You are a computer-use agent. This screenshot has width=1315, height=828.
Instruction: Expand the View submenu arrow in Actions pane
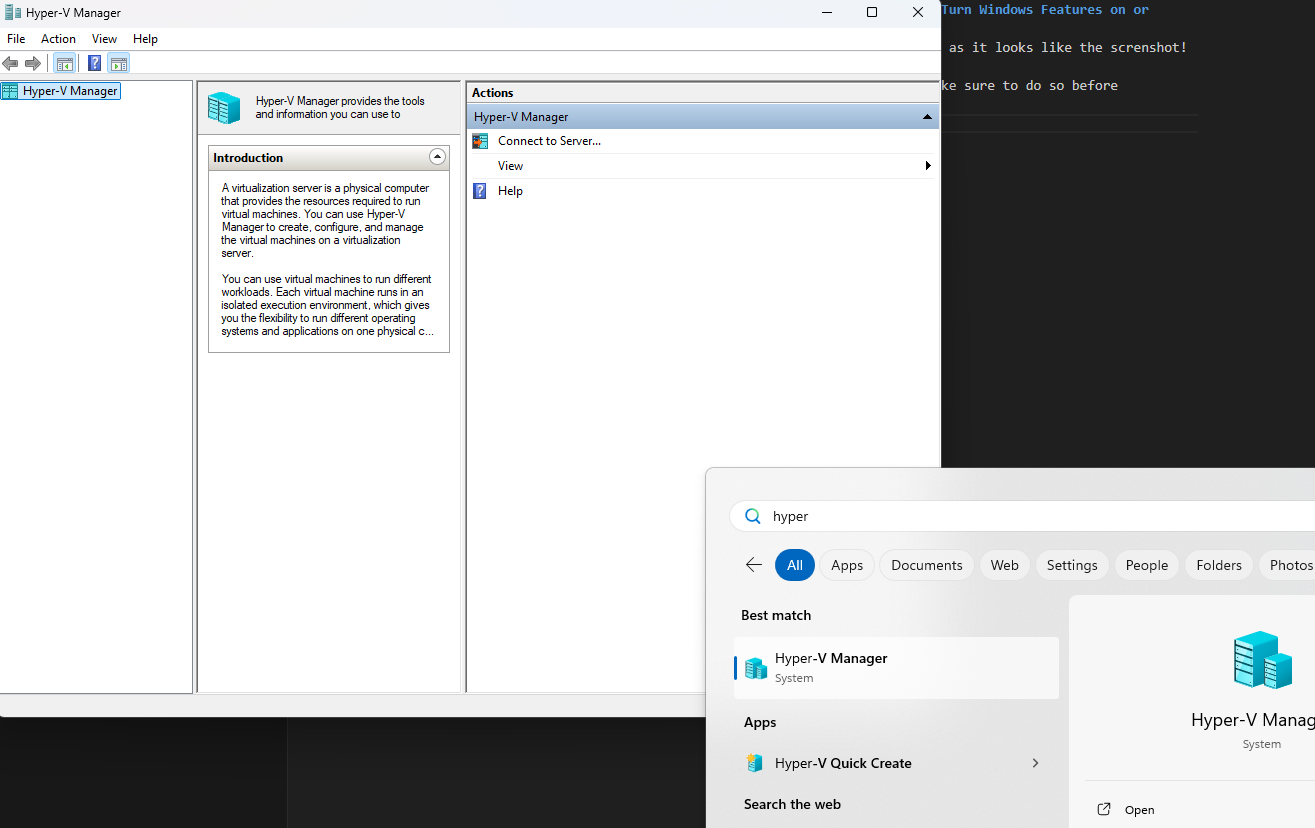coord(926,165)
